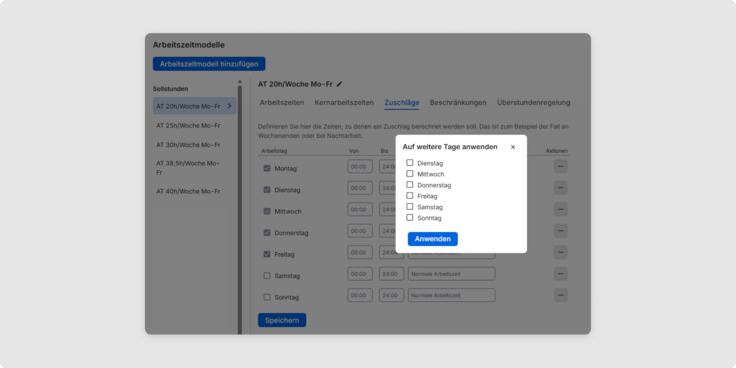Click the Von time field for Samstag
The height and width of the screenshot is (368, 736).
click(360, 274)
